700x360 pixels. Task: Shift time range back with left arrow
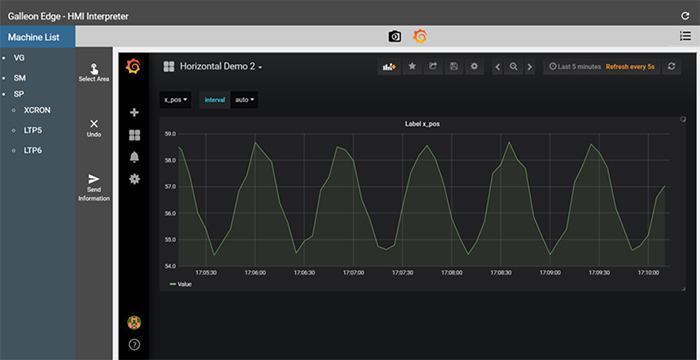pos(498,67)
